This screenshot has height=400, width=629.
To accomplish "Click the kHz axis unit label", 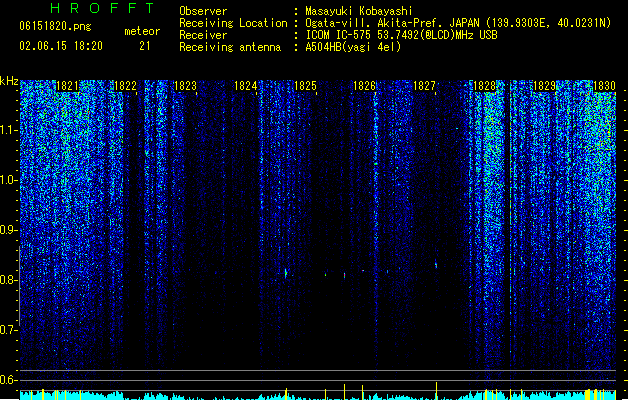I will [9, 81].
